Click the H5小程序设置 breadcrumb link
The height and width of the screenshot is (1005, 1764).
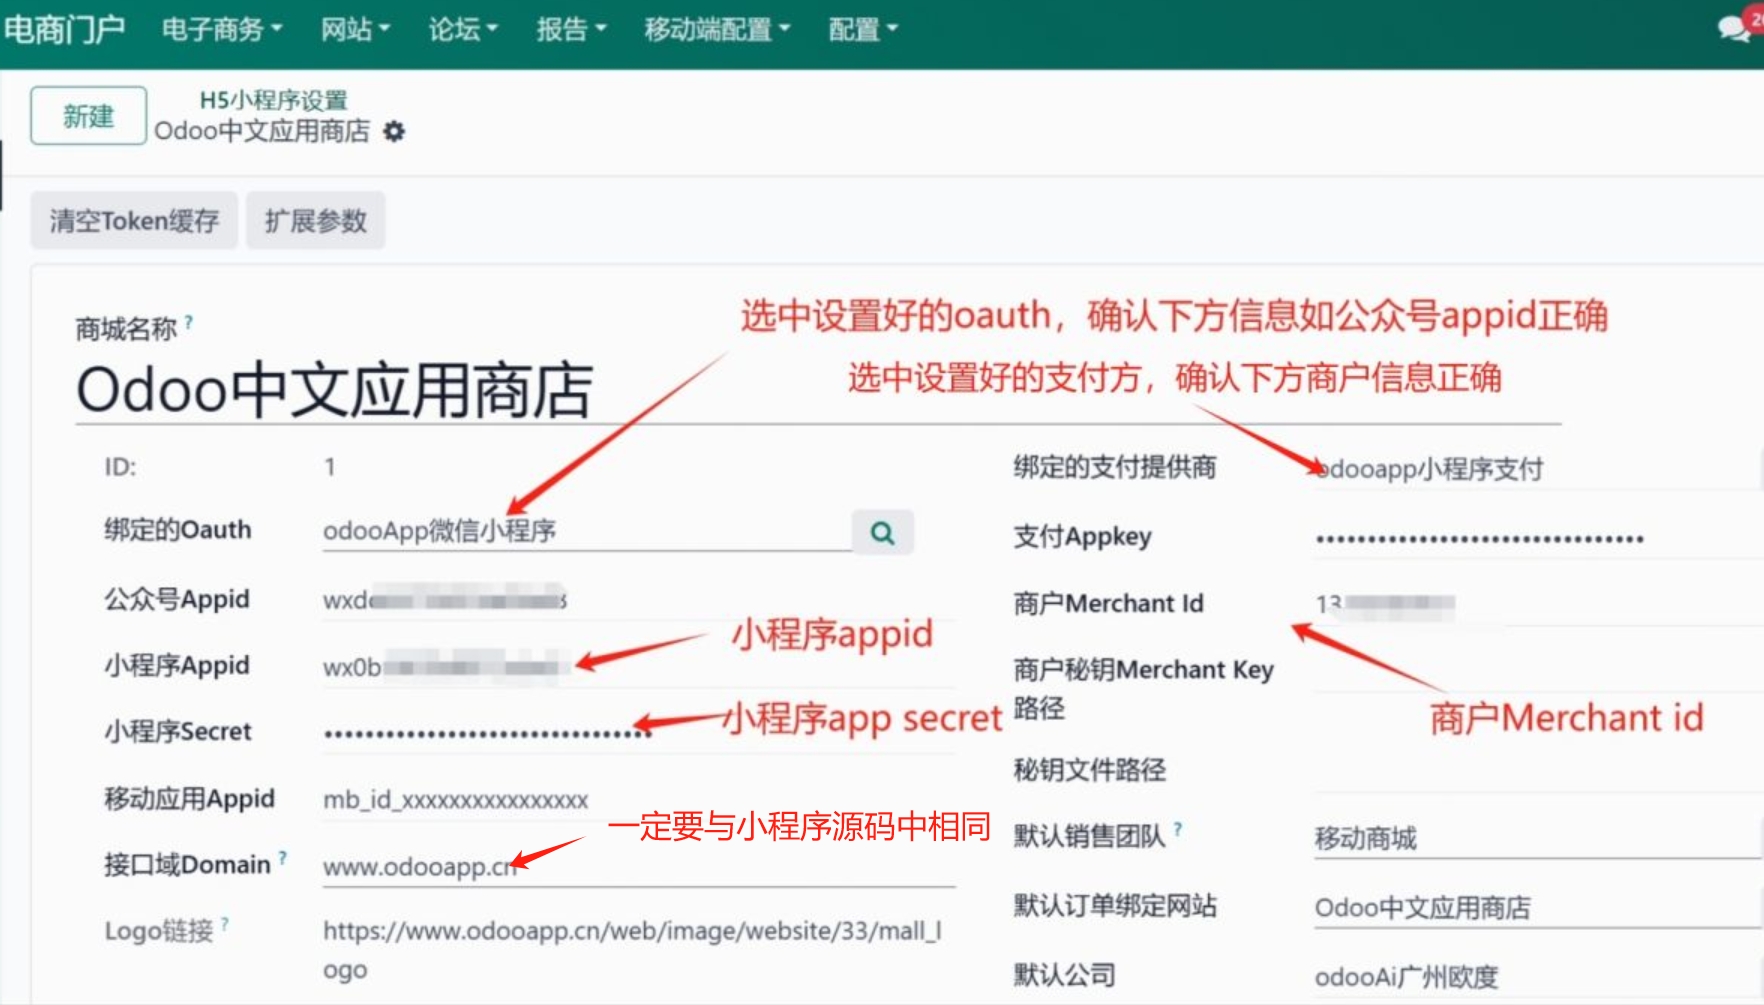(x=273, y=100)
